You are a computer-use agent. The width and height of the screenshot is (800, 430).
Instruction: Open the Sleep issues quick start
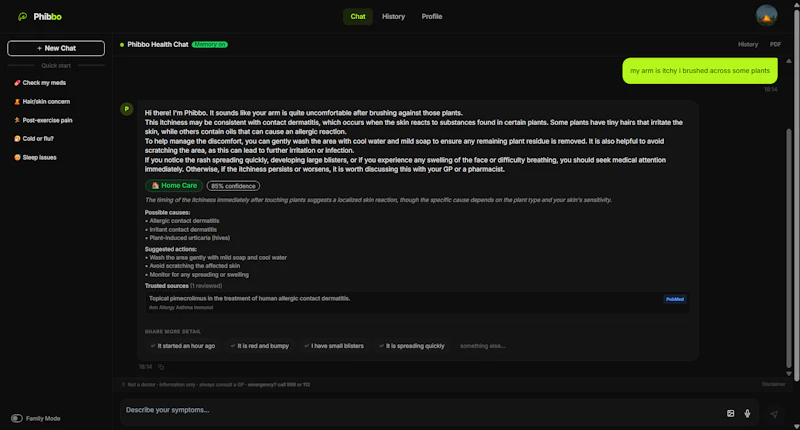coord(35,158)
